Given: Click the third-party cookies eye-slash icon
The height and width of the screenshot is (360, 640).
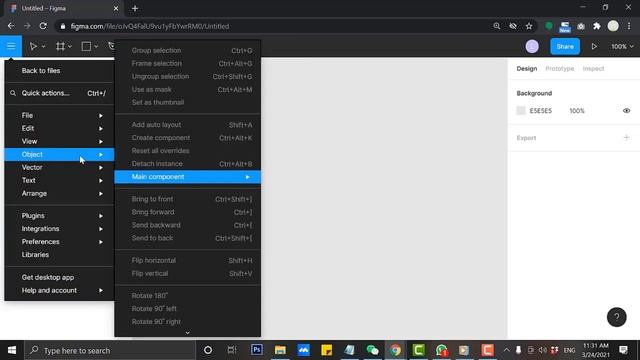Looking at the screenshot, I should click(513, 26).
